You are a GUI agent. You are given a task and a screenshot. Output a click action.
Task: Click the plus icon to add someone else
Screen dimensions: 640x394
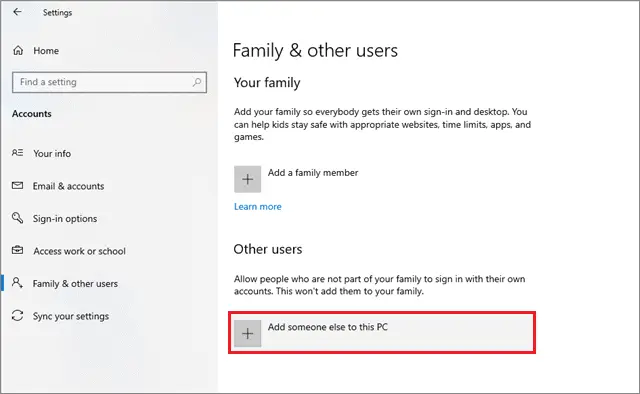[x=247, y=334]
